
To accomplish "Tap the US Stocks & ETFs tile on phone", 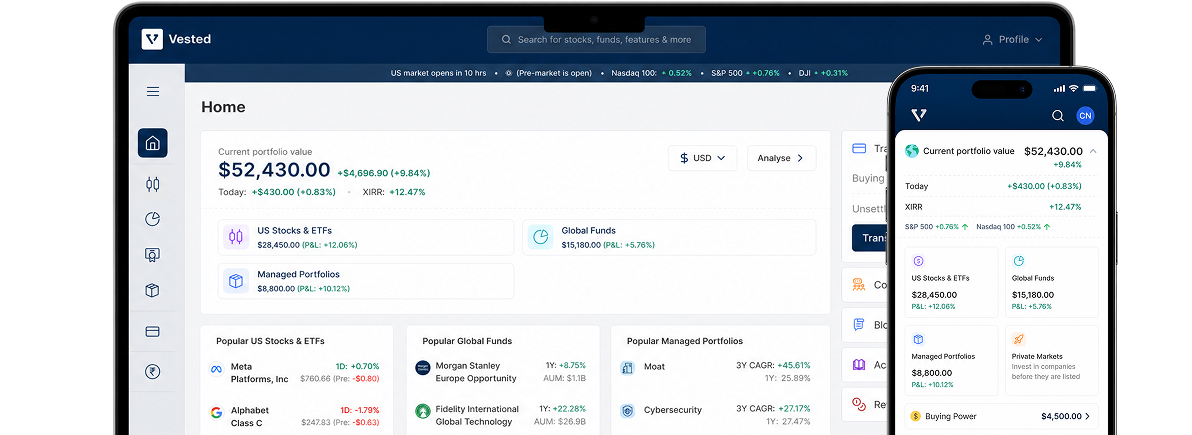I will [x=951, y=282].
